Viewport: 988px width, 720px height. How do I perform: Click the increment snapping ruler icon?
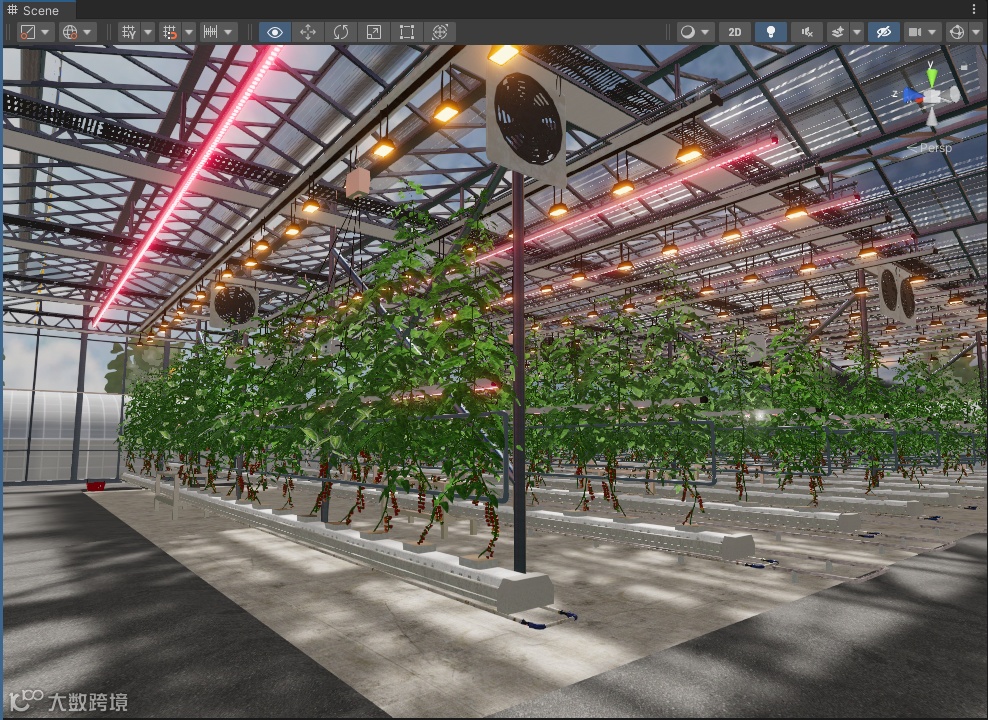[x=210, y=32]
